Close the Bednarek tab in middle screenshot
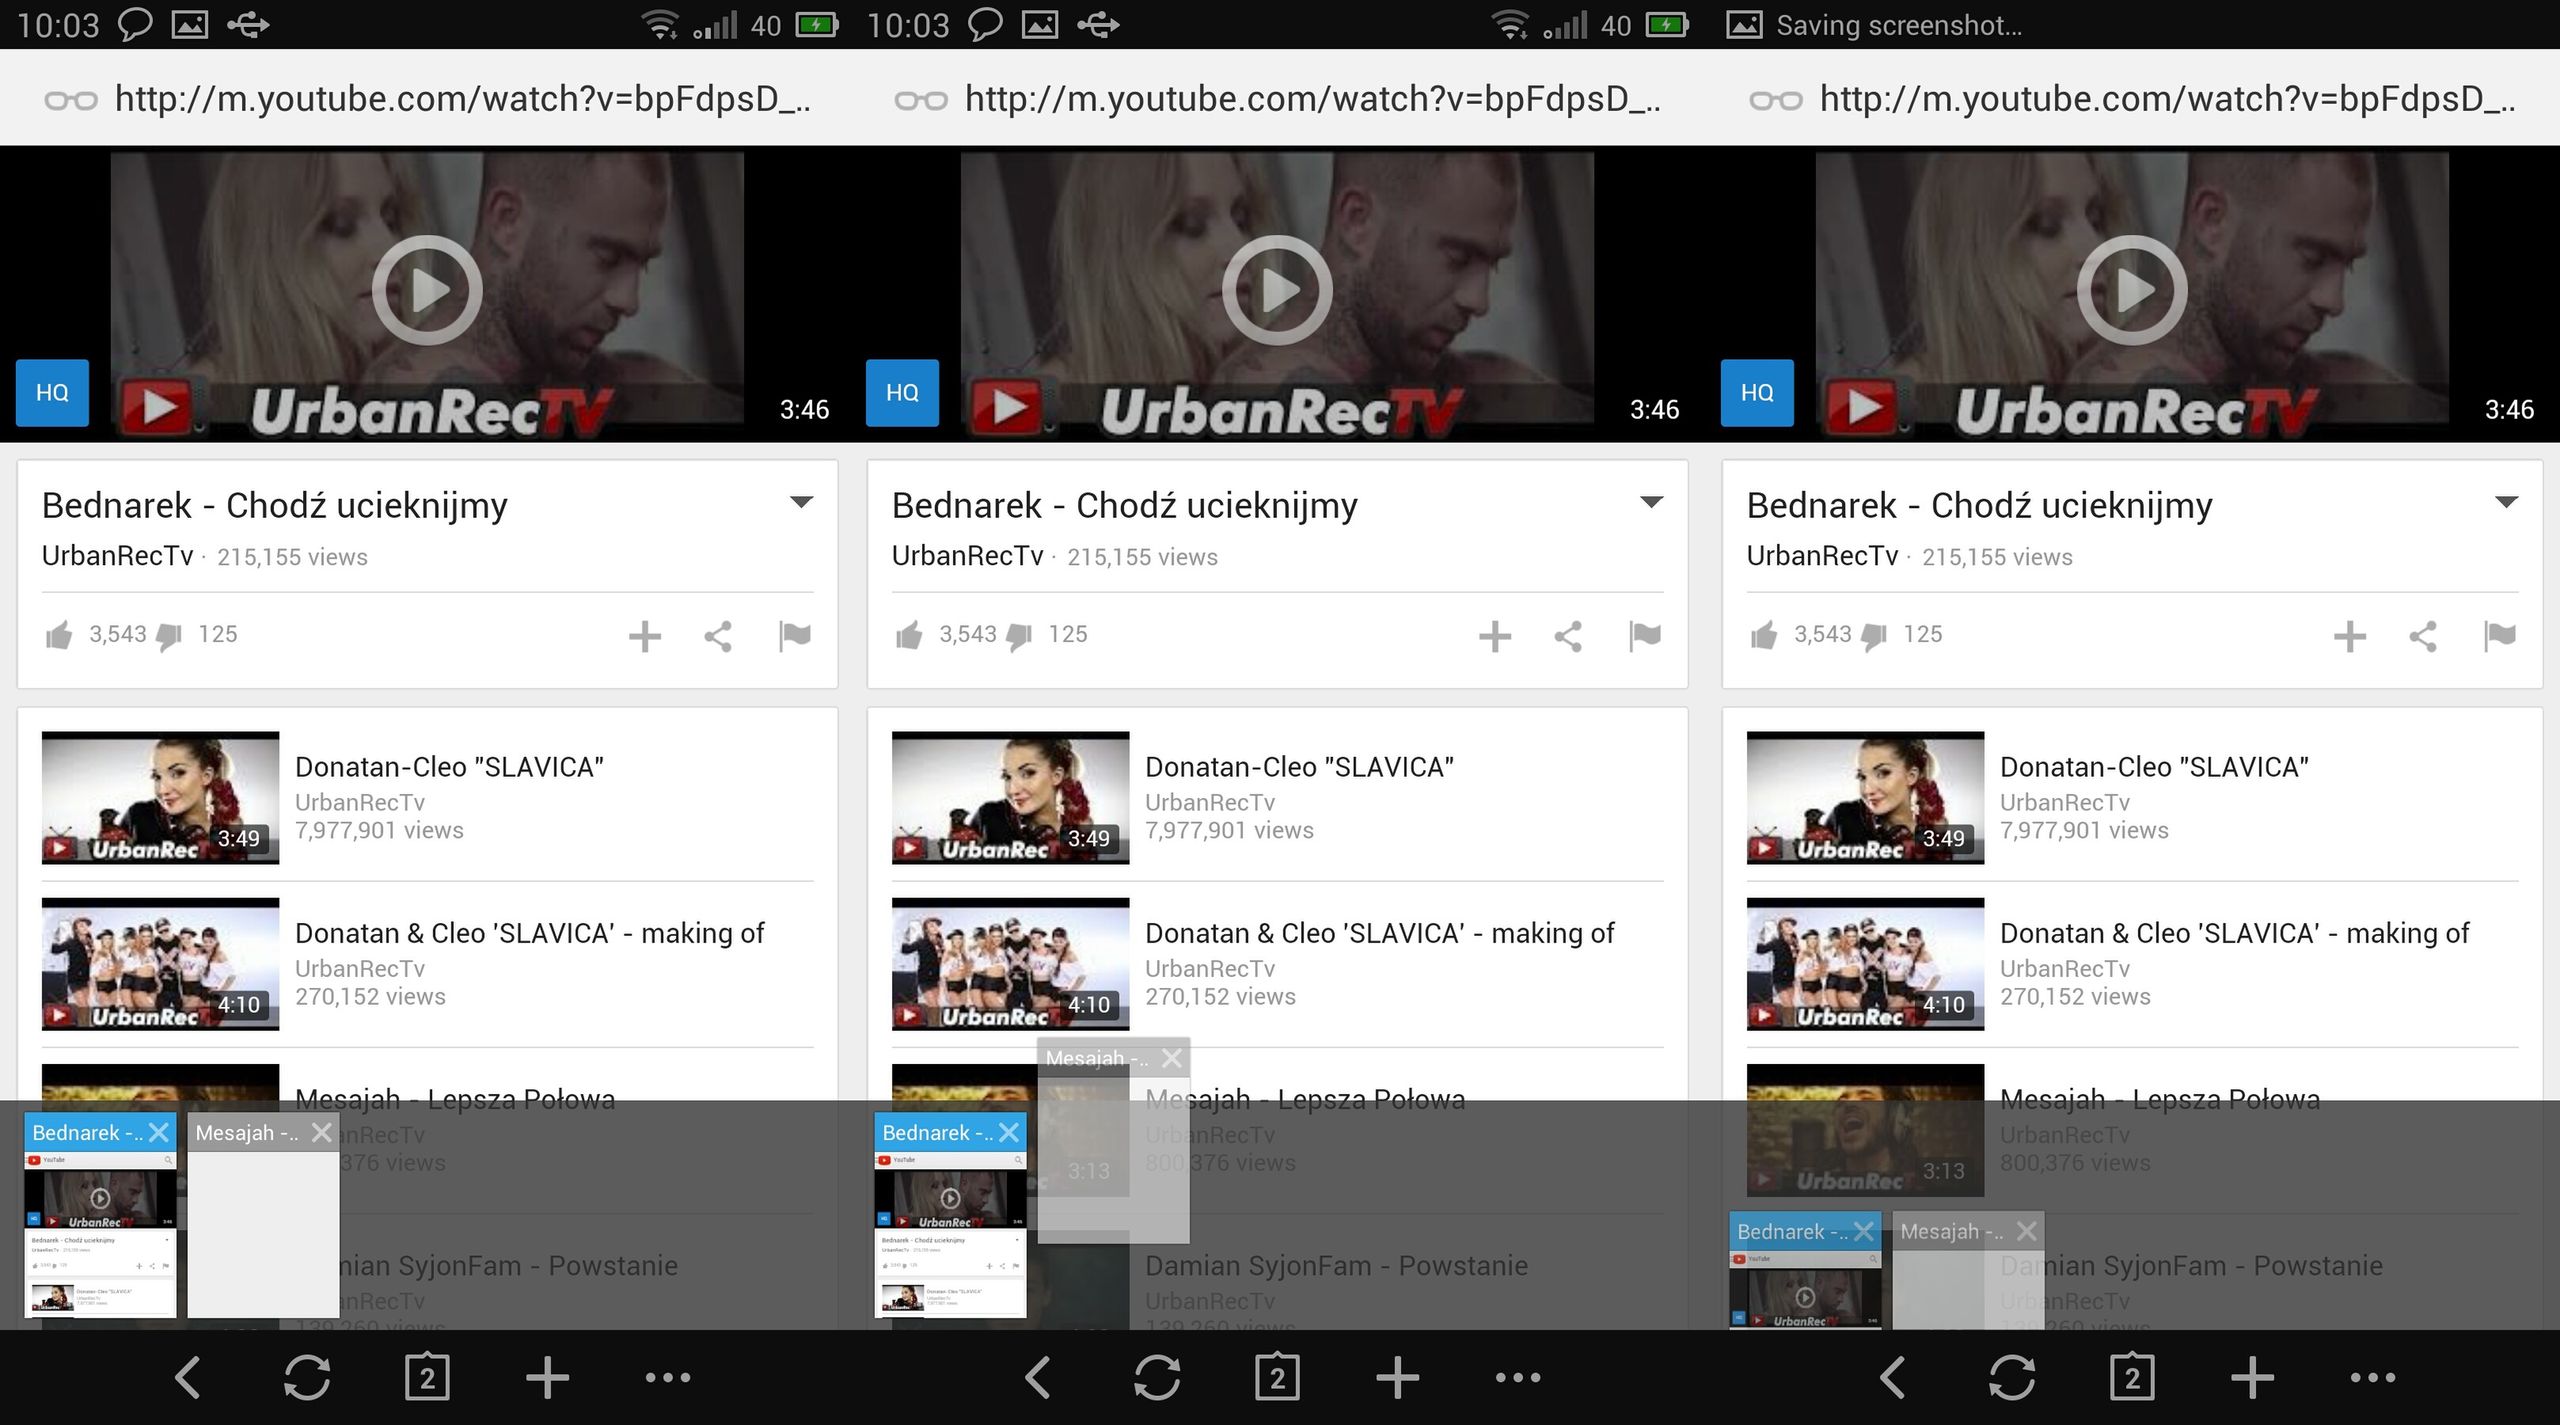The height and width of the screenshot is (1425, 2560). click(1009, 1132)
